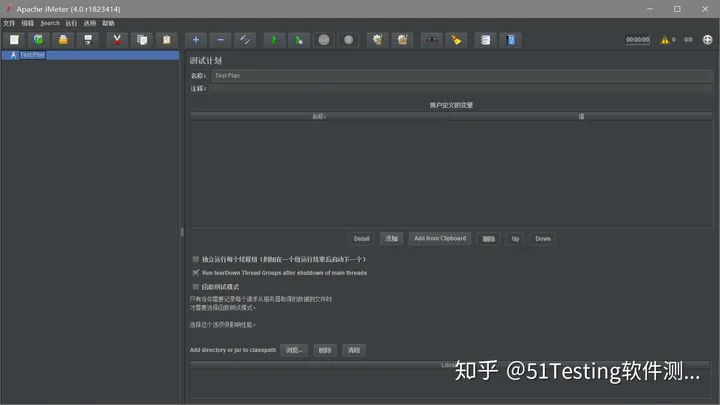The width and height of the screenshot is (720, 405).
Task: Open Search using the binoculars icon
Action: tap(432, 40)
